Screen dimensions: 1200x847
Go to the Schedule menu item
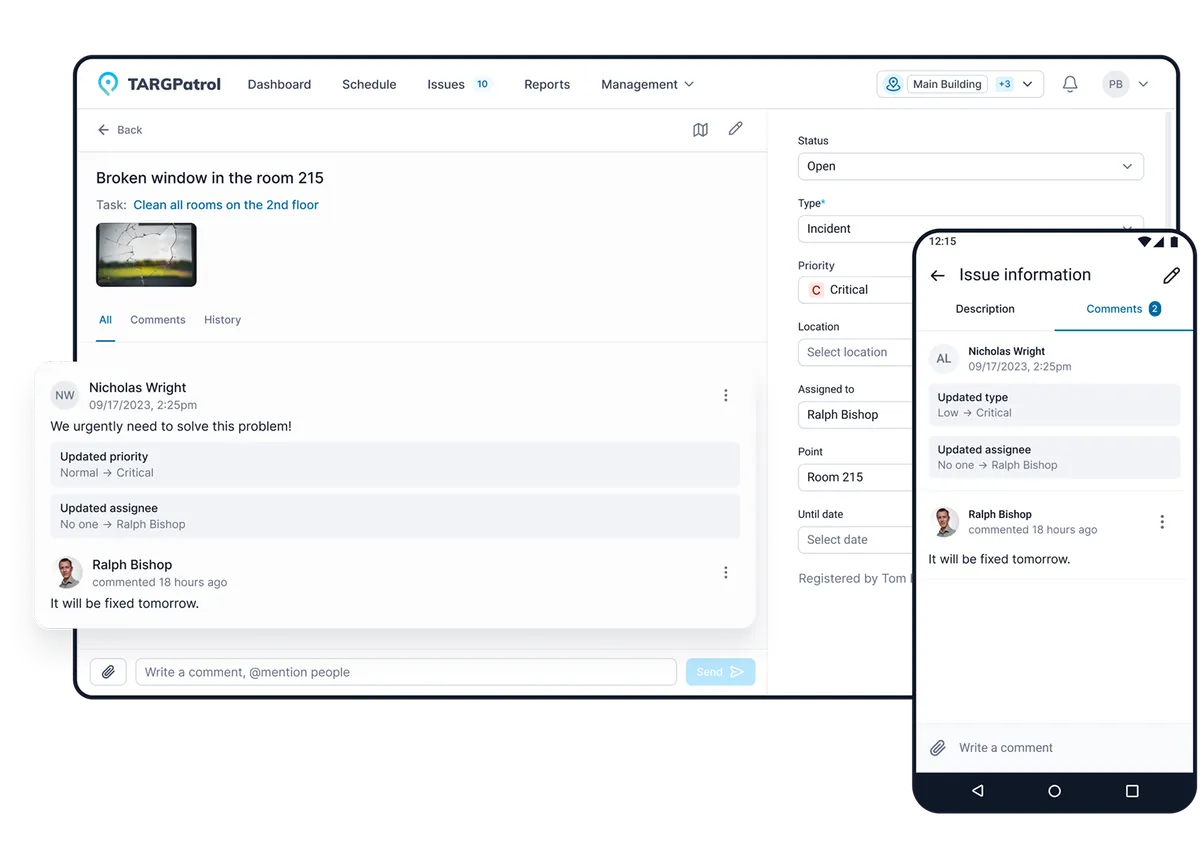[x=369, y=85]
